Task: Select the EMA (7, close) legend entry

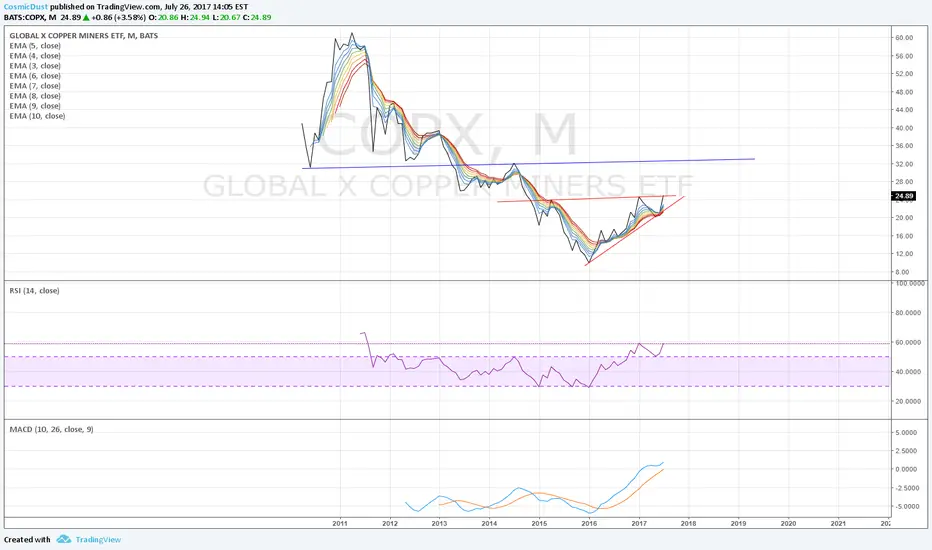Action: click(x=35, y=86)
